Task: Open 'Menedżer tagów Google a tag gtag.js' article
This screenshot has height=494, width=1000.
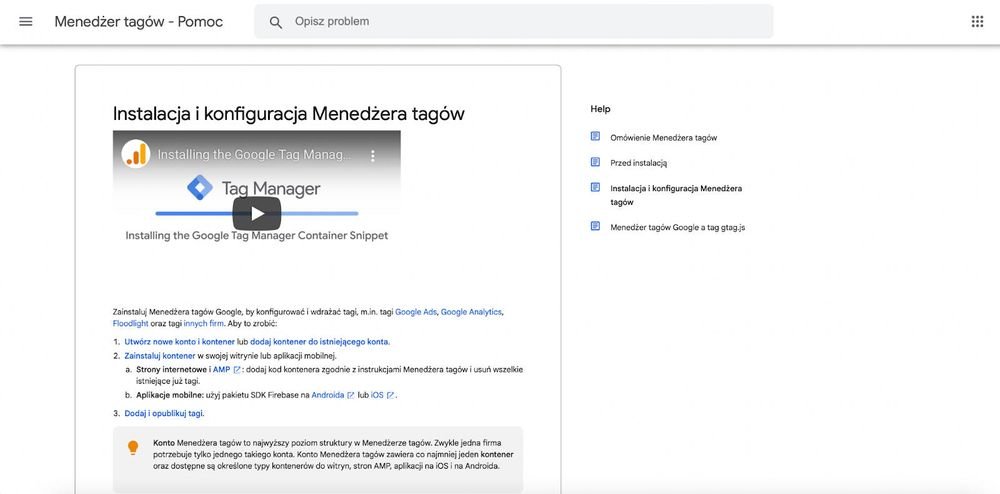Action: (677, 227)
